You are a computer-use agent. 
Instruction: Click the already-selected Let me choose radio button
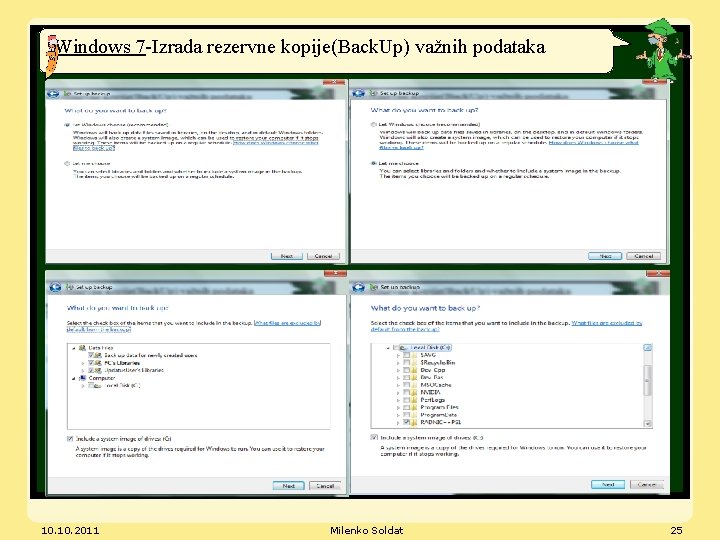(x=374, y=163)
